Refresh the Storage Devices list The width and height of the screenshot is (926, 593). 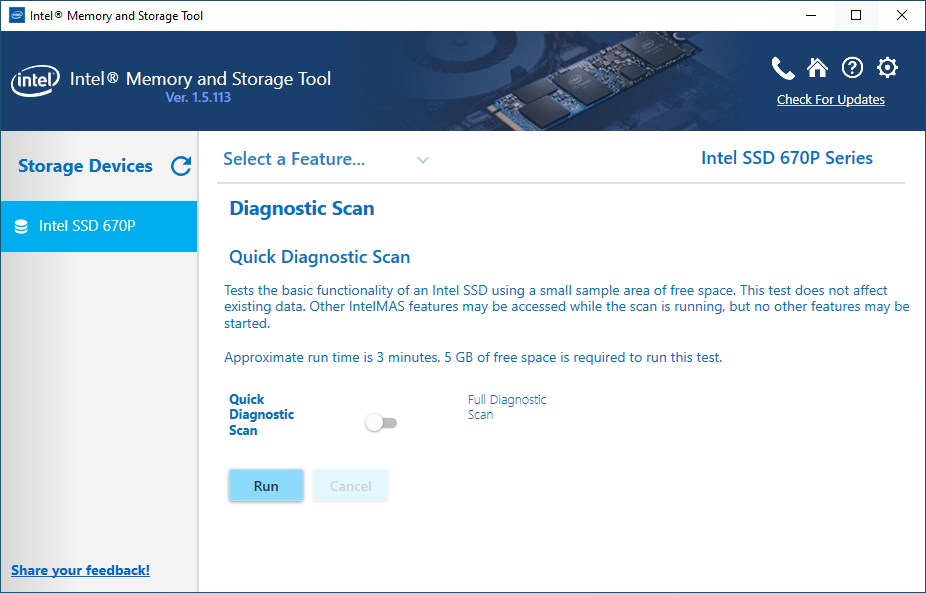coord(181,166)
